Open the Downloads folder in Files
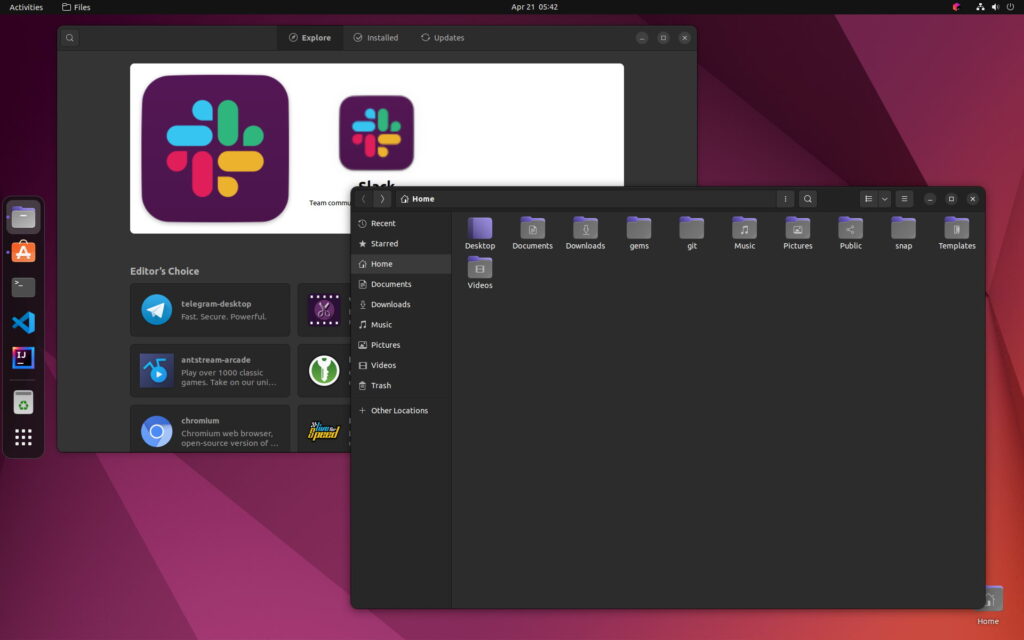The height and width of the screenshot is (640, 1024). 585,232
